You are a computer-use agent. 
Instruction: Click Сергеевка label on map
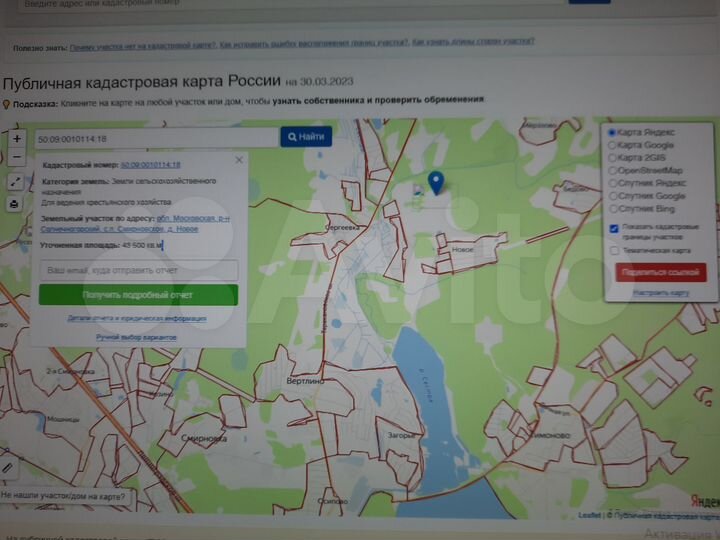coord(342,227)
